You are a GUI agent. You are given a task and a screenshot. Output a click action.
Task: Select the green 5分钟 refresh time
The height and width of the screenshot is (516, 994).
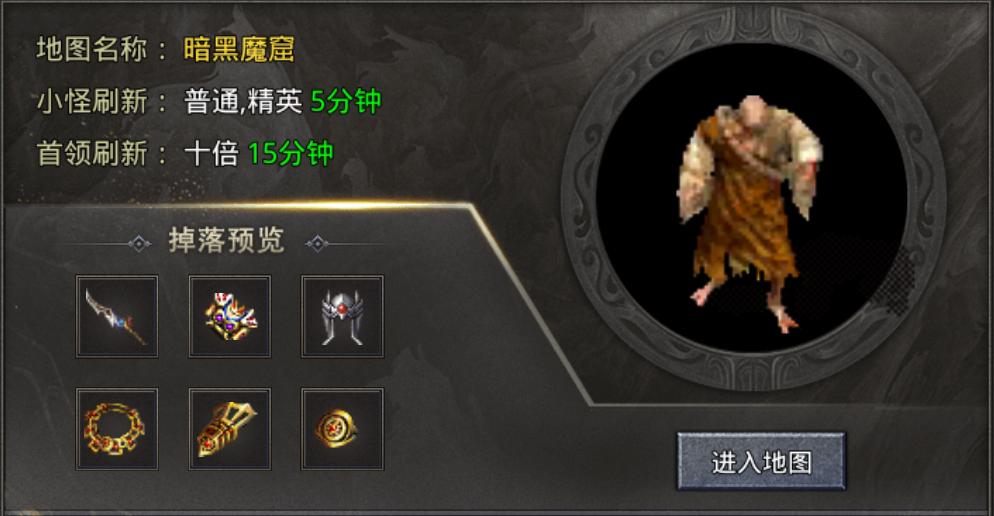click(x=346, y=101)
